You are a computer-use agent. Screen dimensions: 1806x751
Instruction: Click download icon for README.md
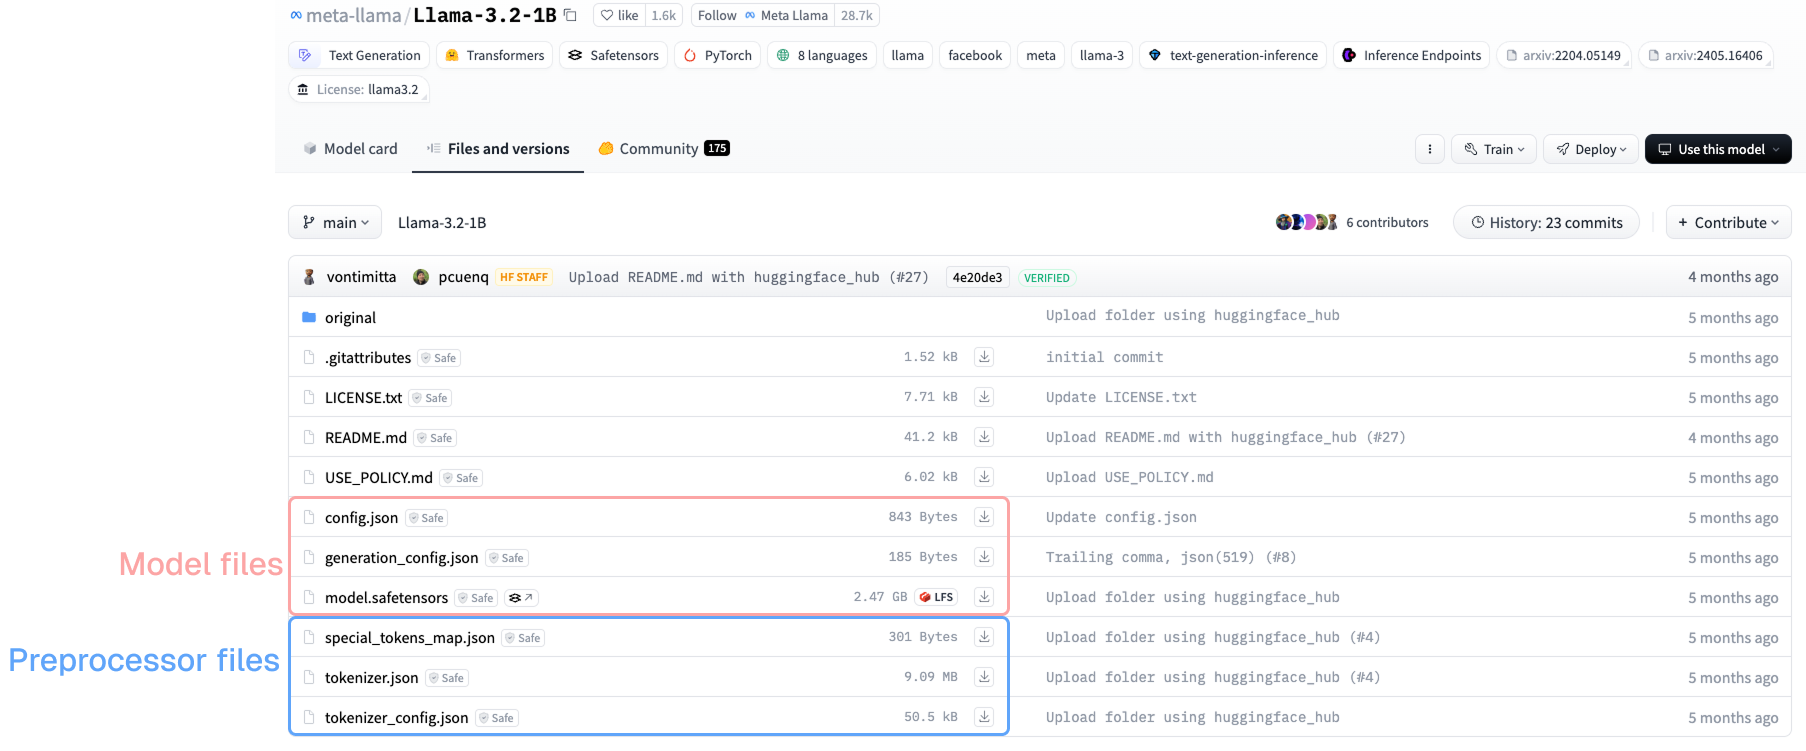[984, 437]
